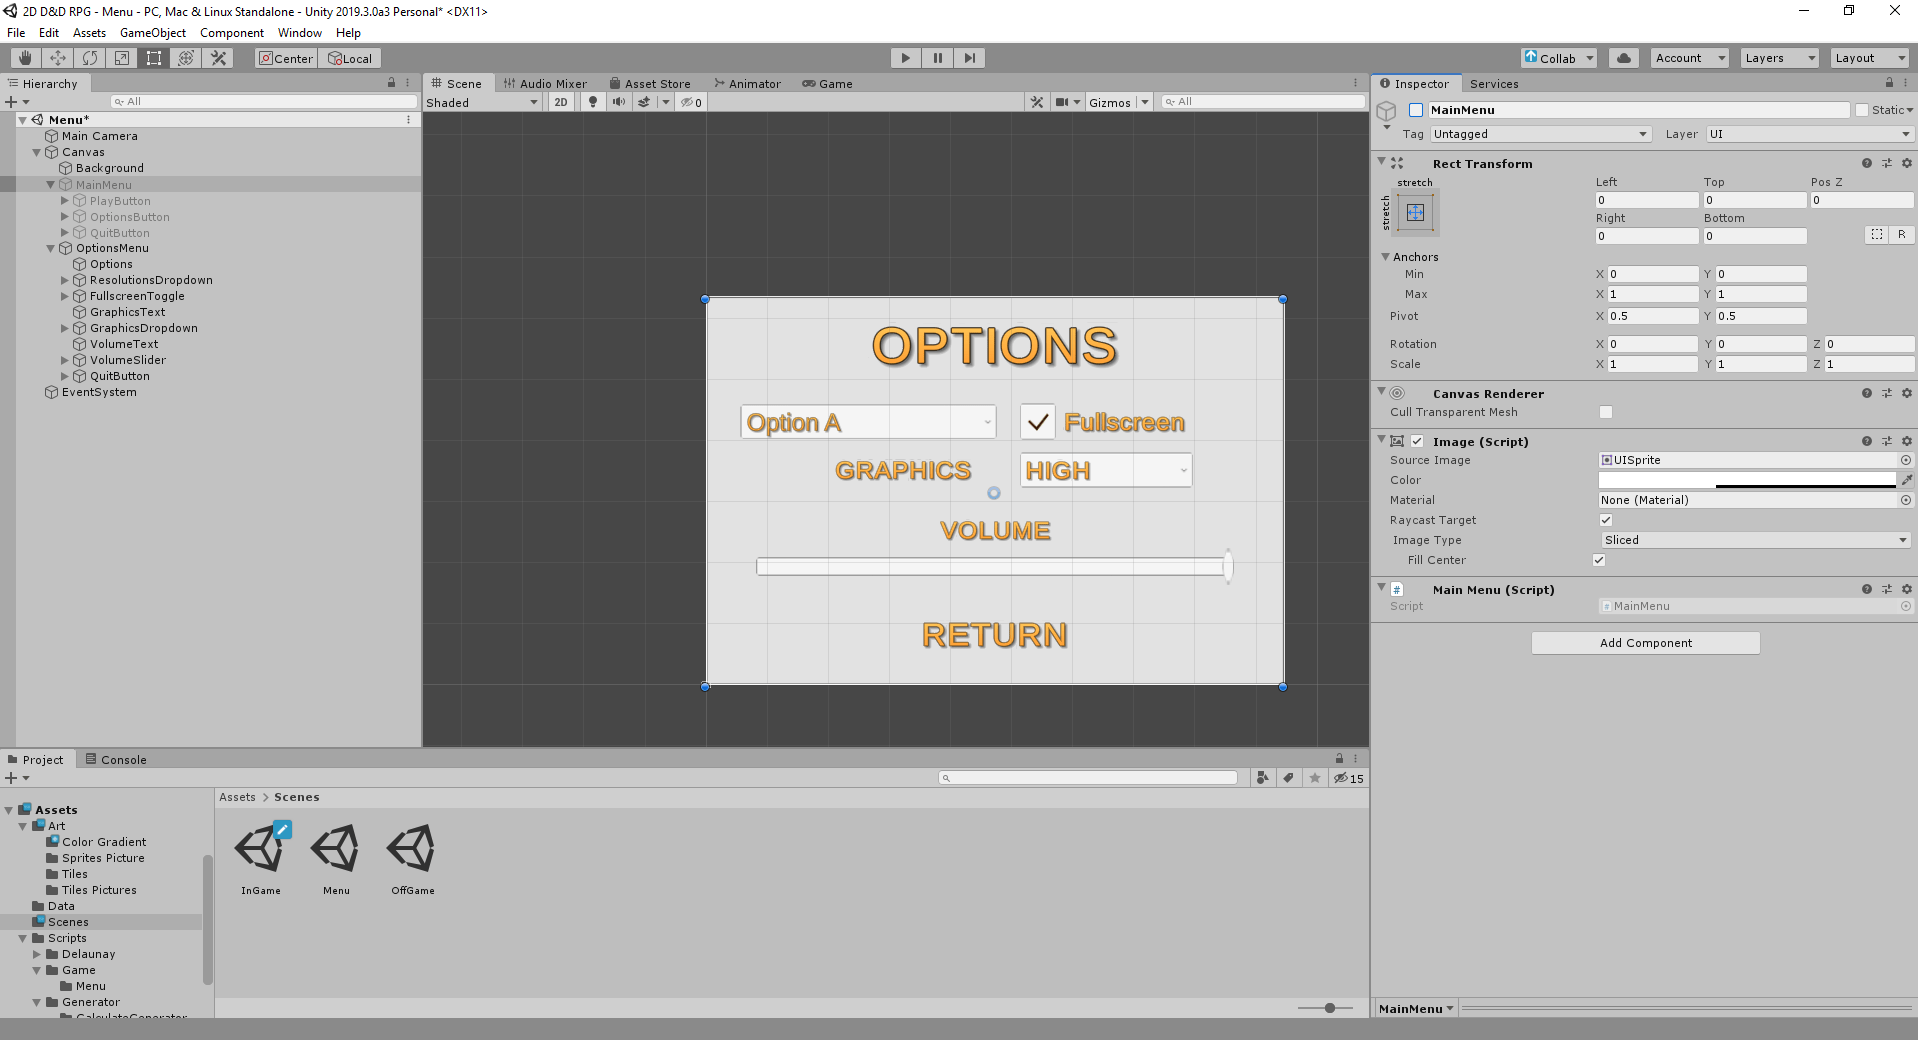
Task: Toggle the Static checkbox
Action: pos(1862,110)
